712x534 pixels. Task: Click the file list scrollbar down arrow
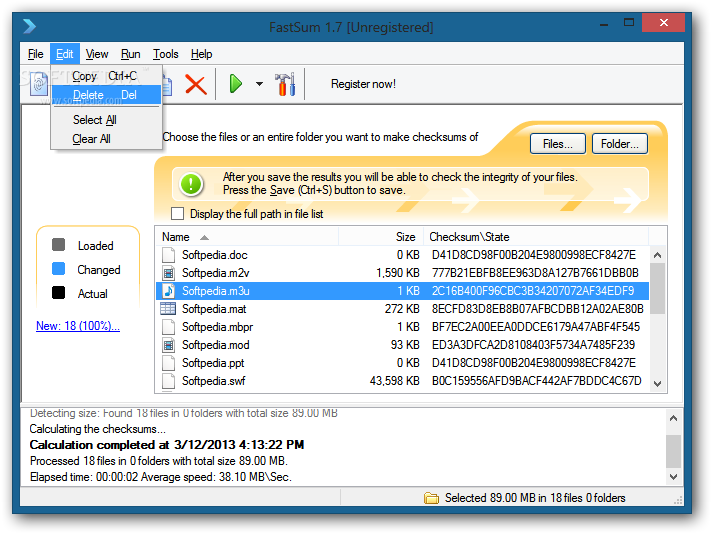point(658,384)
